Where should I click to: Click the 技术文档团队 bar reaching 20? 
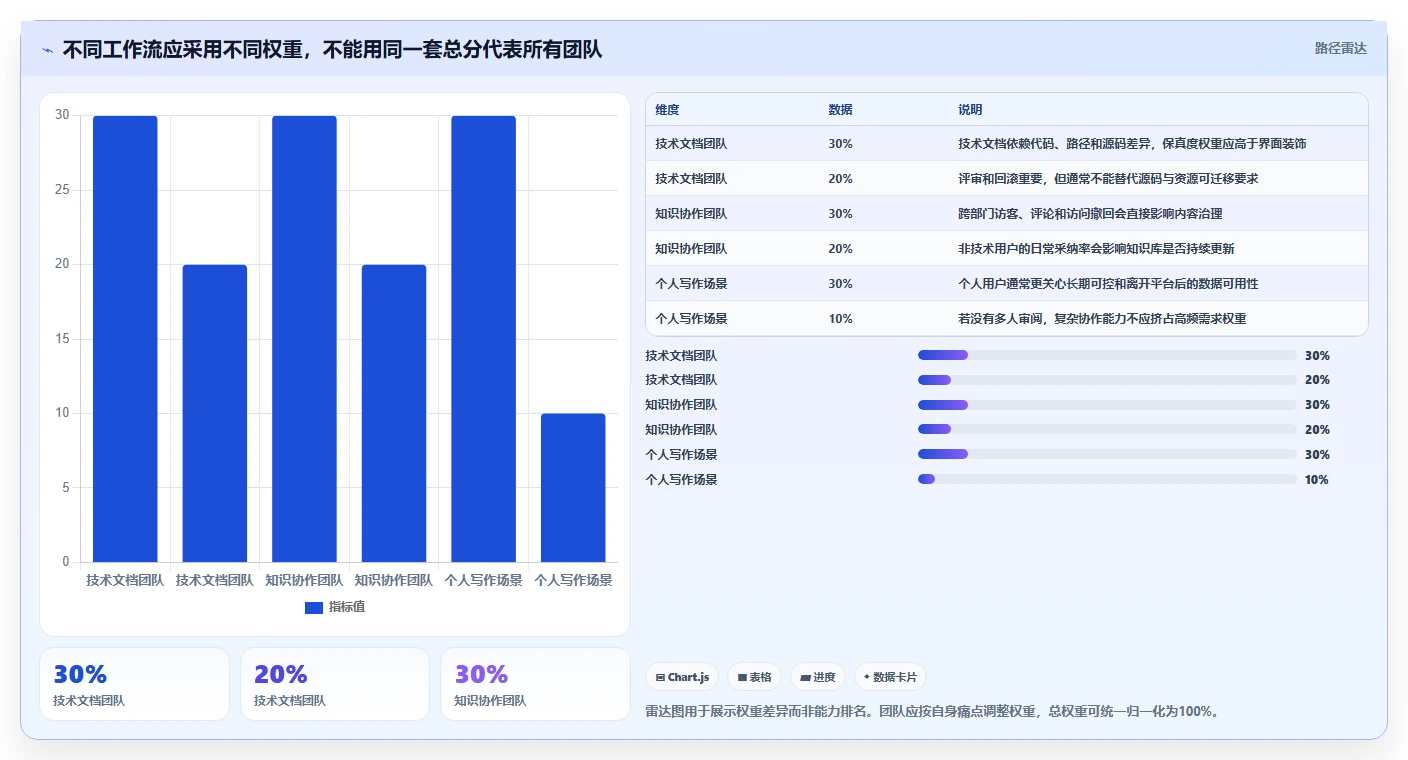[215, 413]
